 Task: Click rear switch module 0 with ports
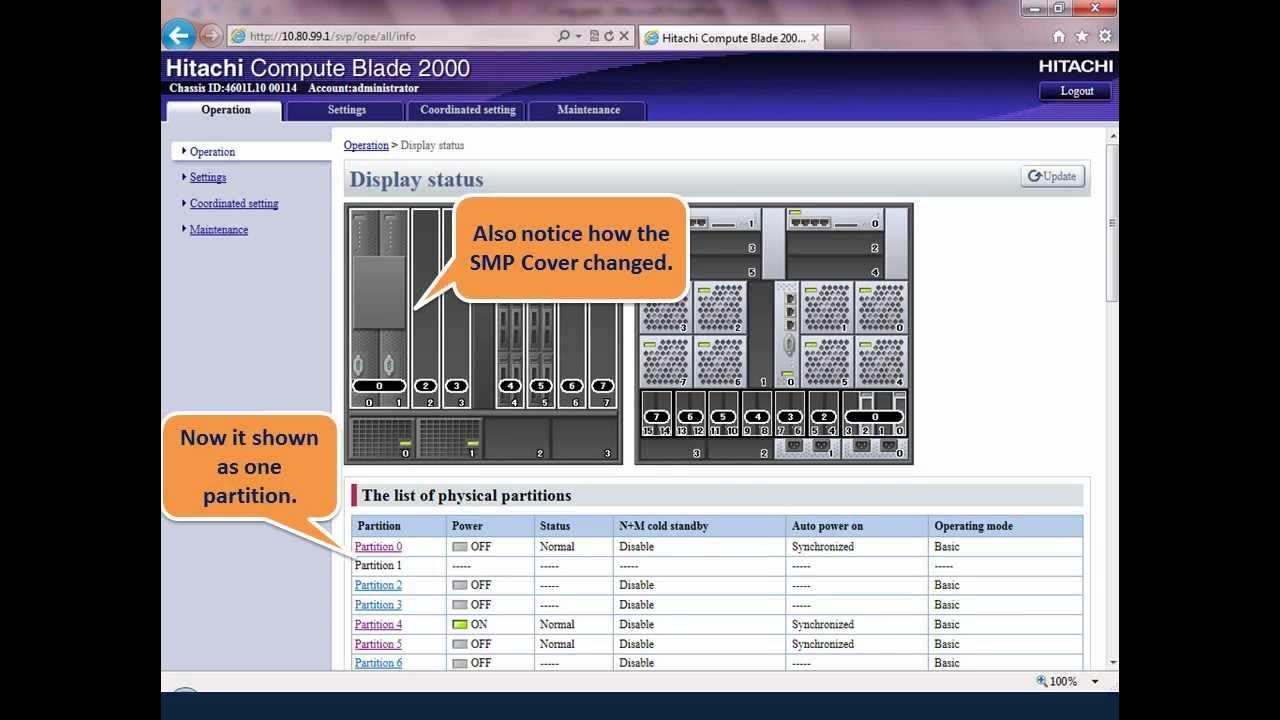click(x=835, y=219)
